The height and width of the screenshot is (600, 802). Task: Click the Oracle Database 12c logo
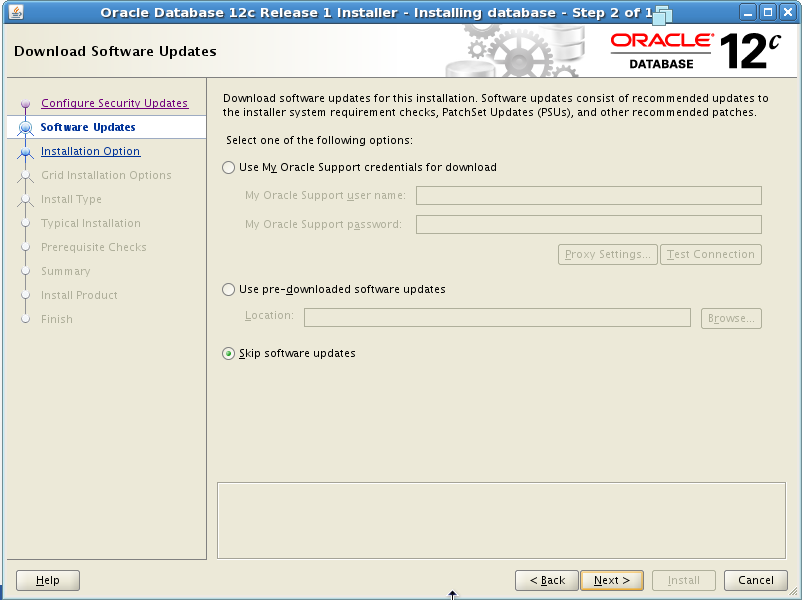tap(696, 51)
